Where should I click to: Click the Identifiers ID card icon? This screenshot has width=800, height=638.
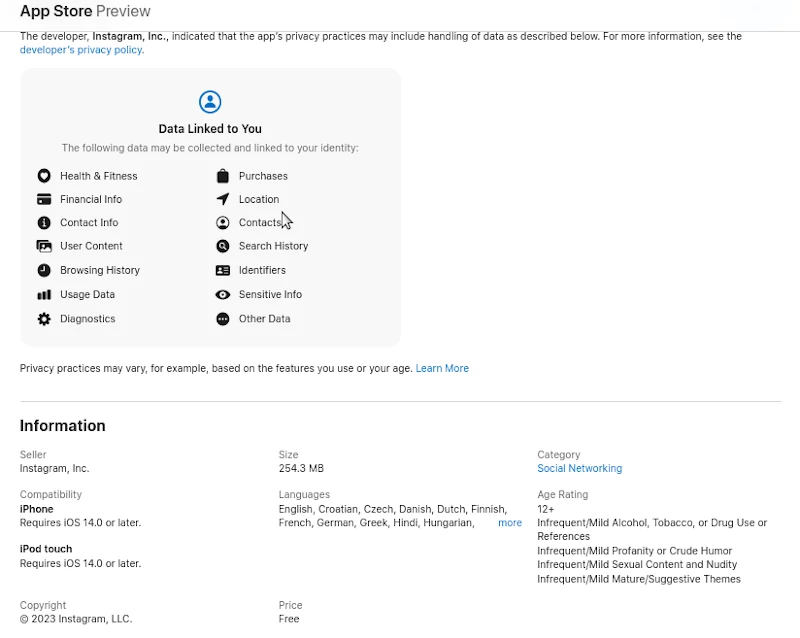[x=222, y=270]
